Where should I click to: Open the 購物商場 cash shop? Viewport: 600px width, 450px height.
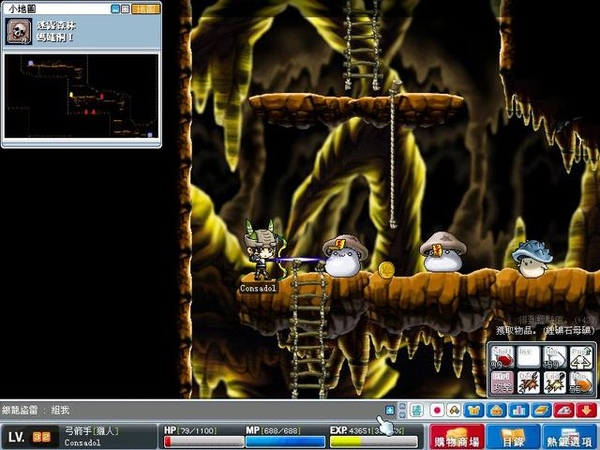pyautogui.click(x=457, y=437)
